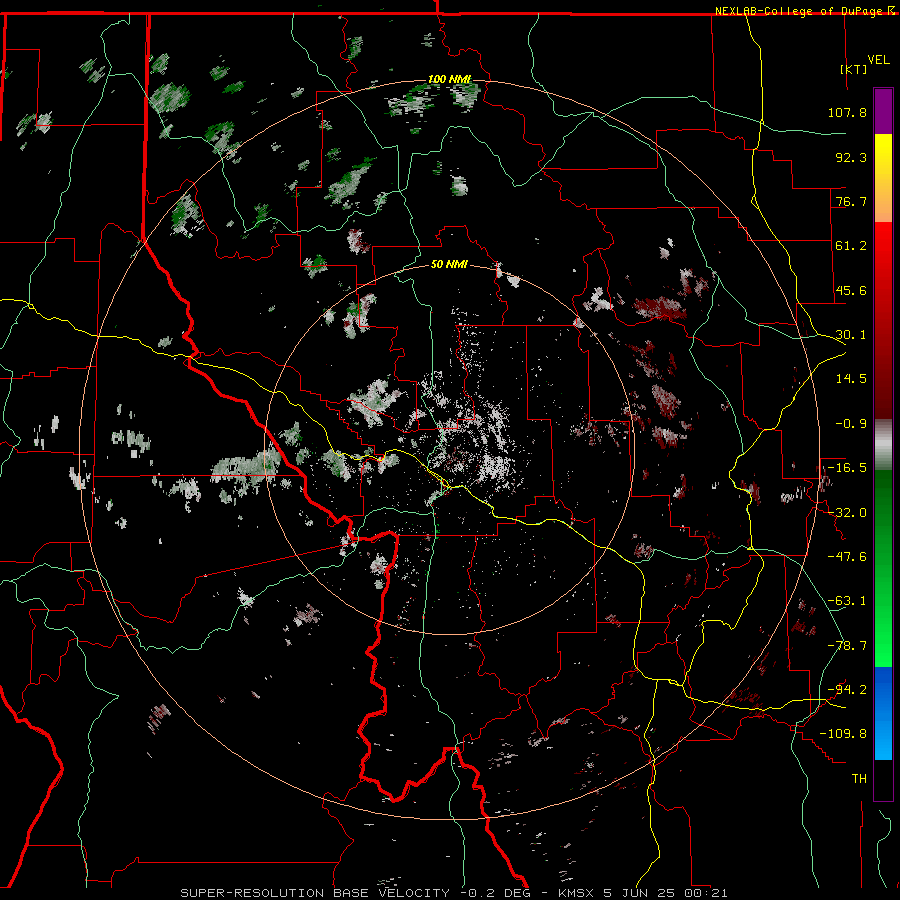The image size is (900, 900).
Task: Click the 14.5 velocity scale label
Action: [x=851, y=379]
